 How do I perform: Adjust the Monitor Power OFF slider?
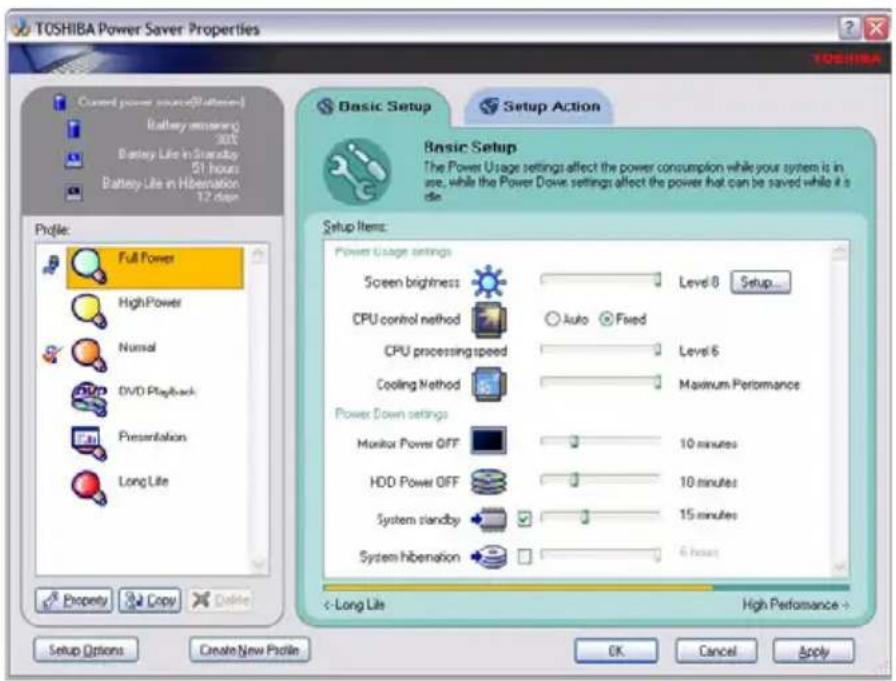[x=601, y=441]
